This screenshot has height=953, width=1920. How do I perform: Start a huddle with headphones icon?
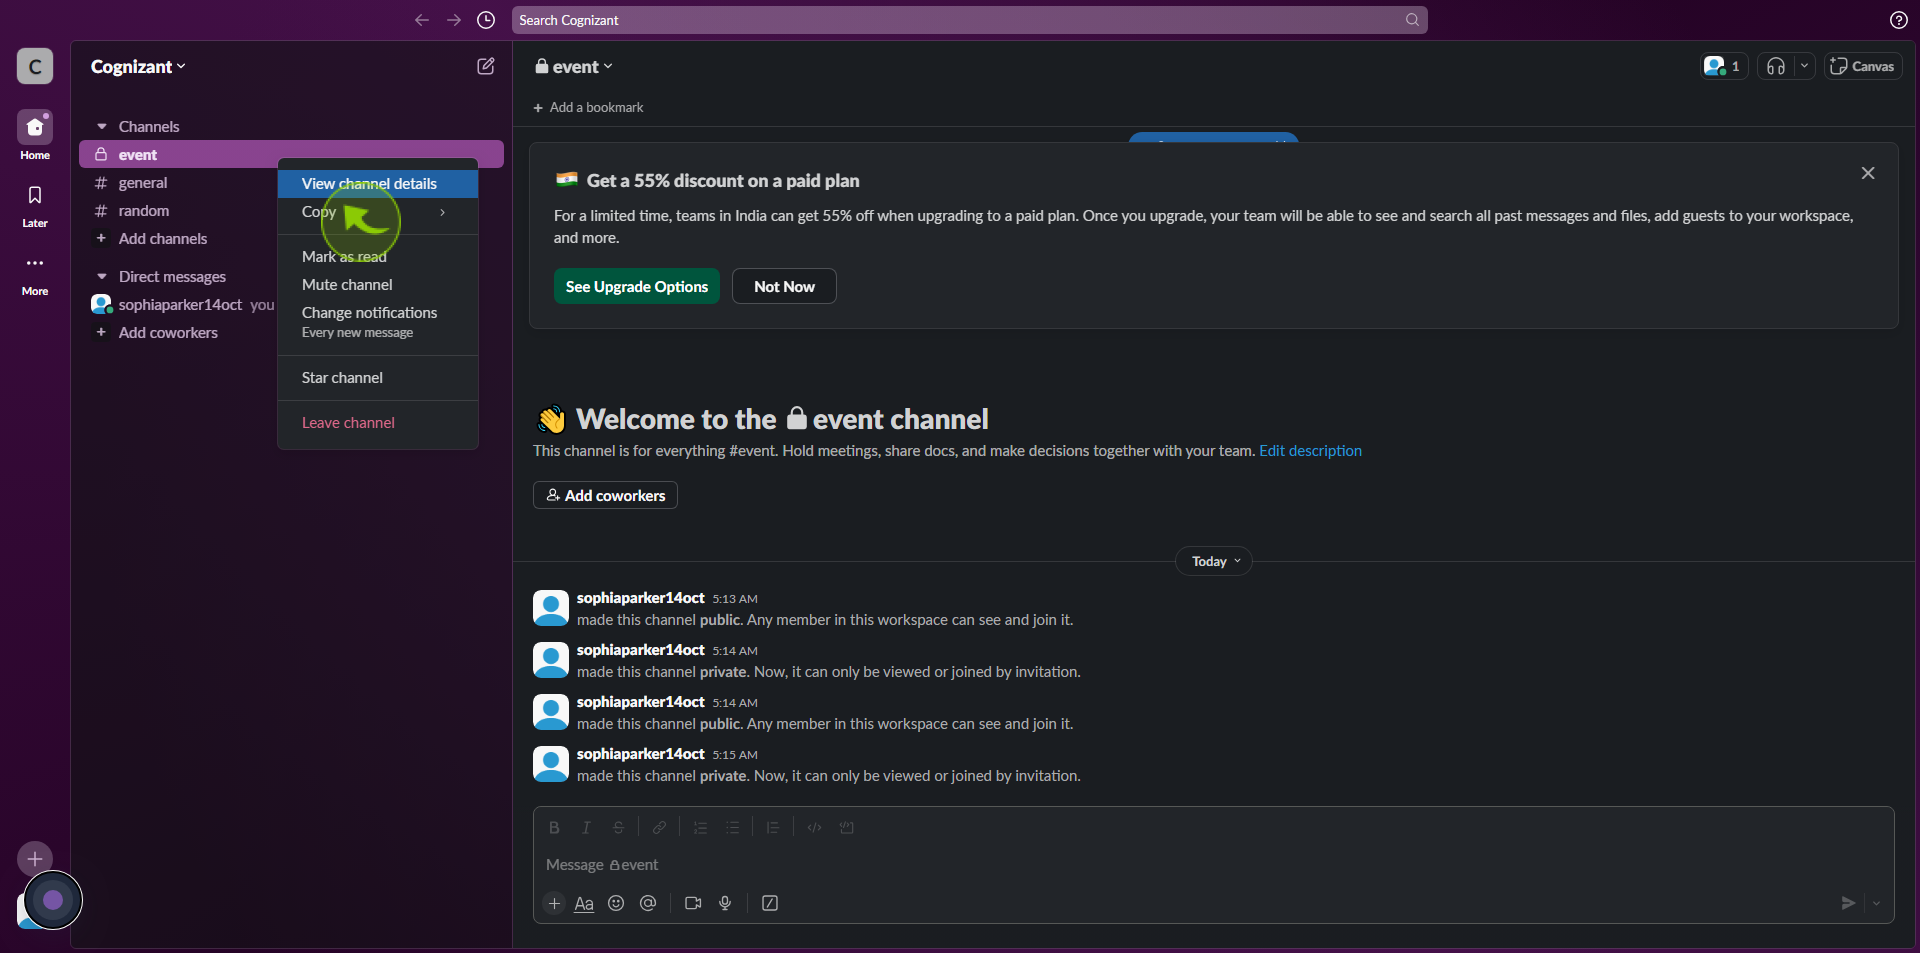point(1775,66)
